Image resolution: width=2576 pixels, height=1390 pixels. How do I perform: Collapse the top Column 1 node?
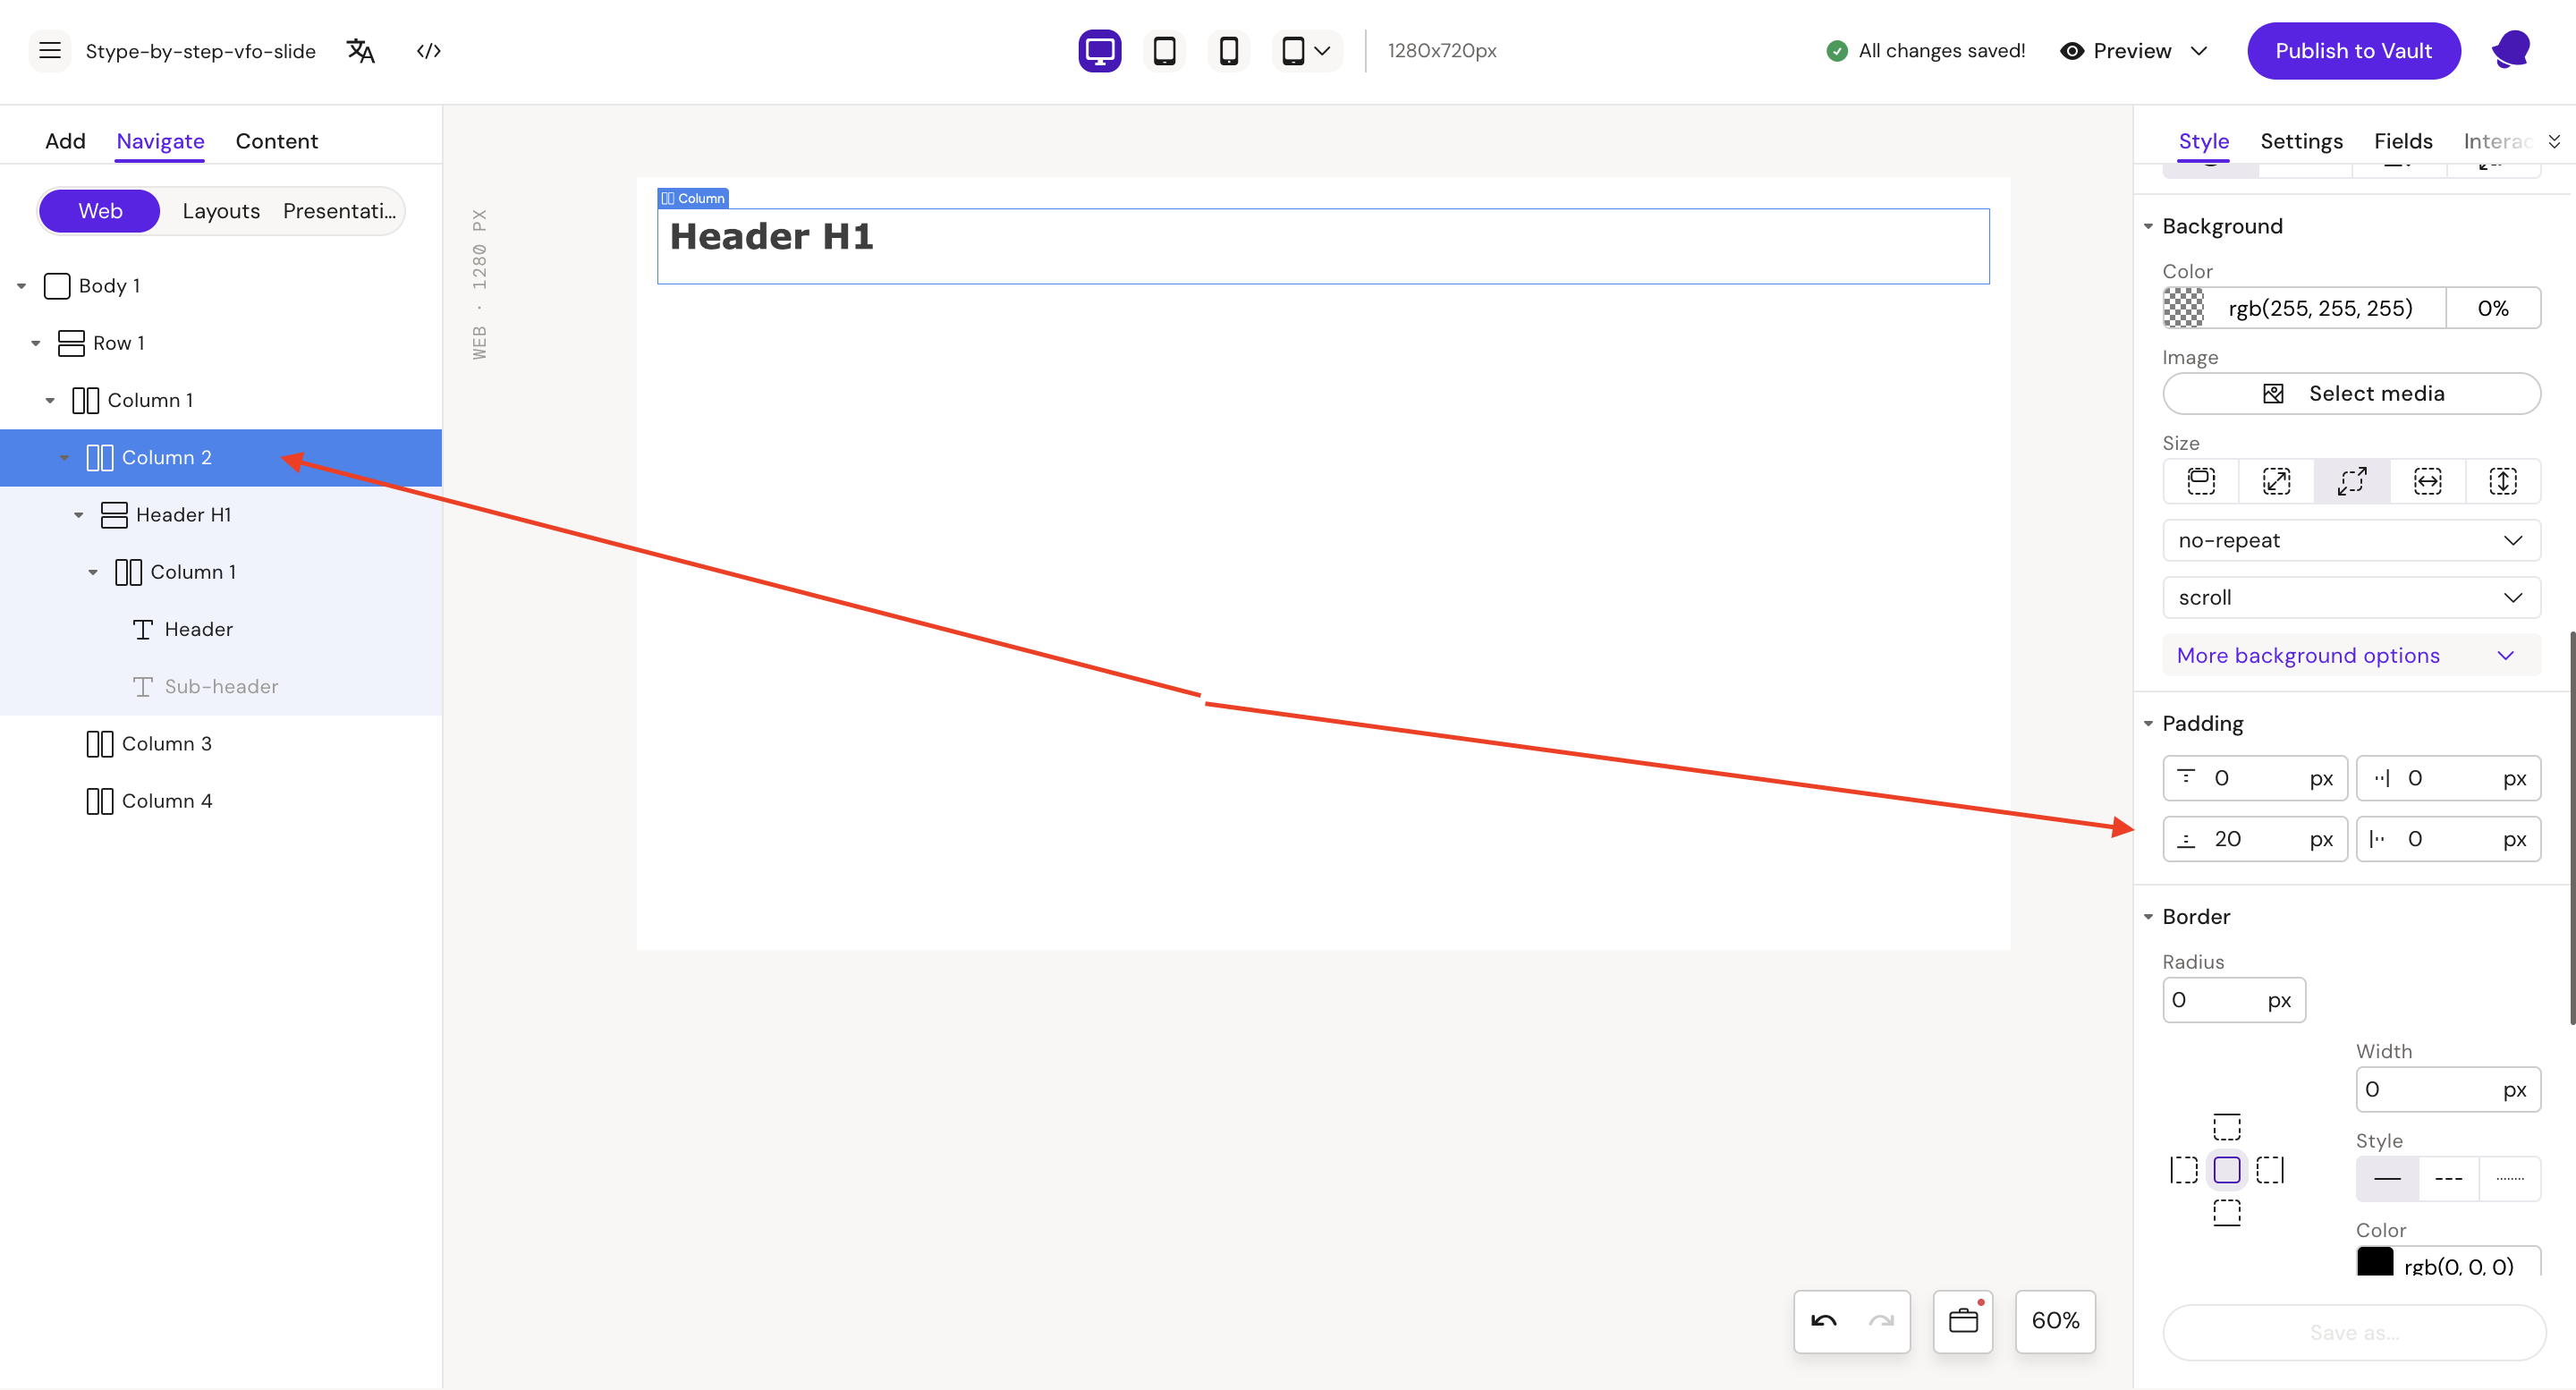(x=50, y=400)
